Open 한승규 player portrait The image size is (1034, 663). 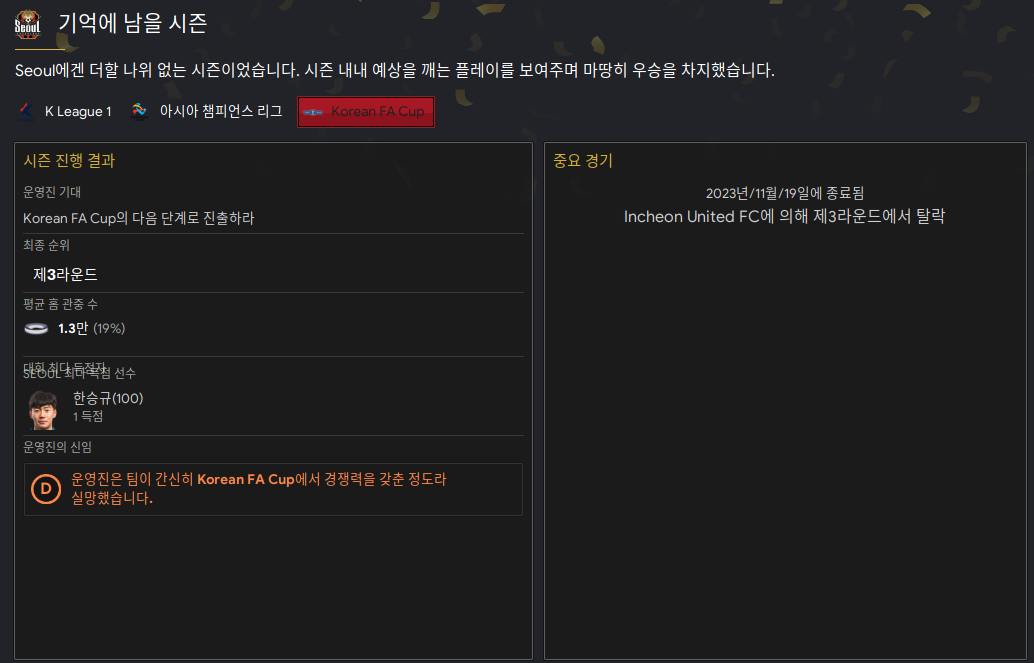tap(43, 410)
